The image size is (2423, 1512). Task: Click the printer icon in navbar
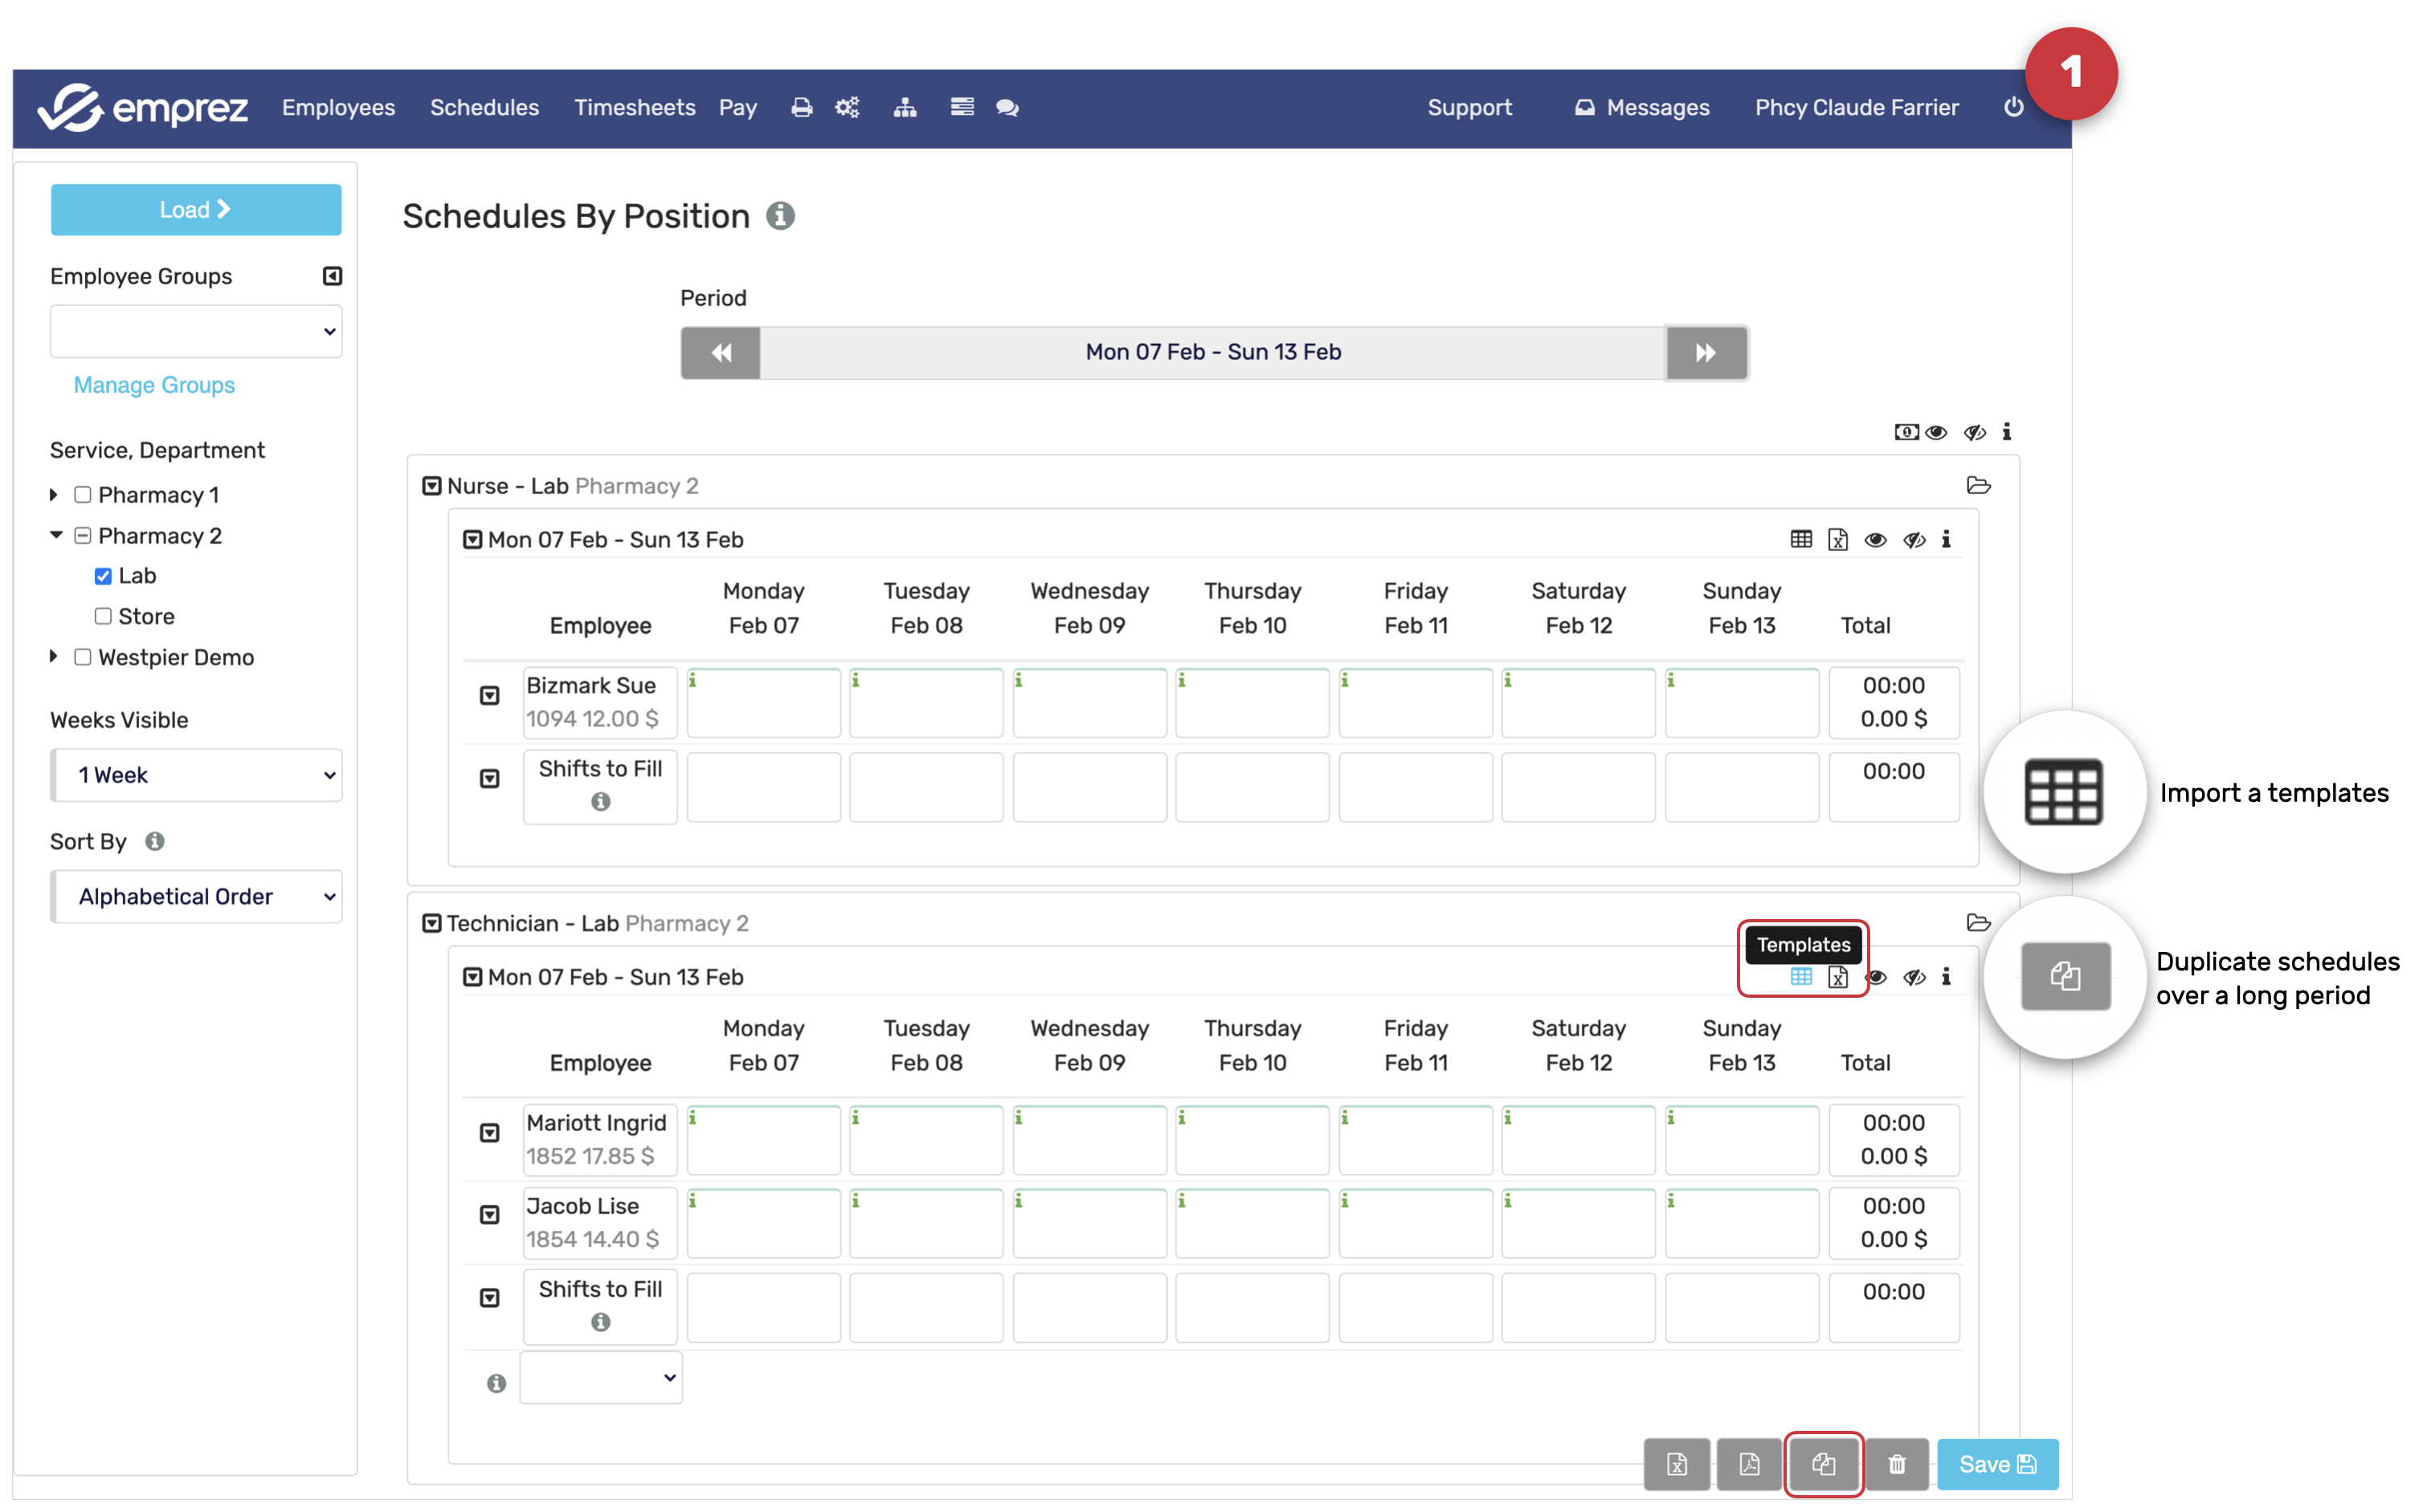(x=801, y=108)
